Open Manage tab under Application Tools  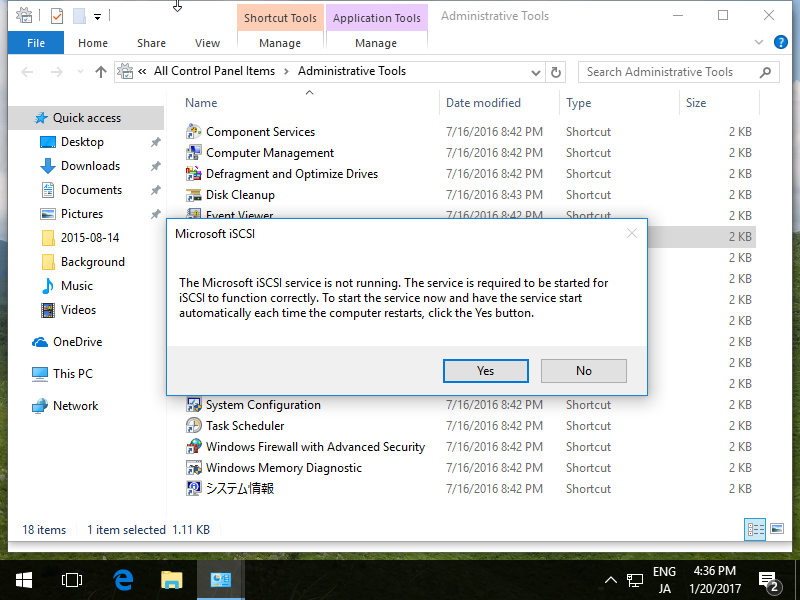pos(376,43)
